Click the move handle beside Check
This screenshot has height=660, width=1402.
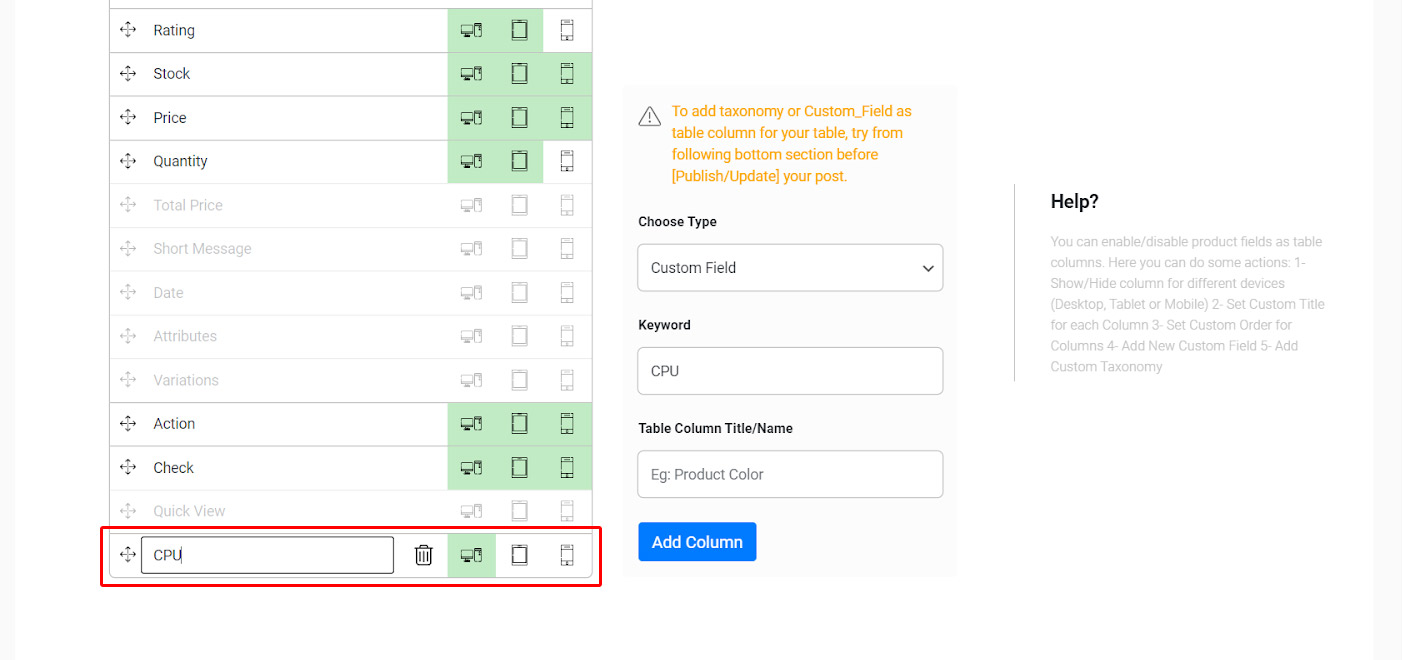128,468
